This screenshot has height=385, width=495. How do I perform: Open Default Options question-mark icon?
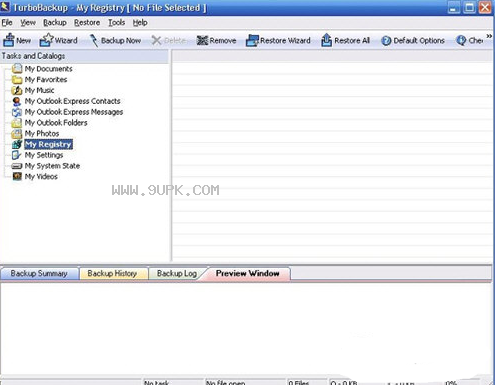pyautogui.click(x=386, y=41)
